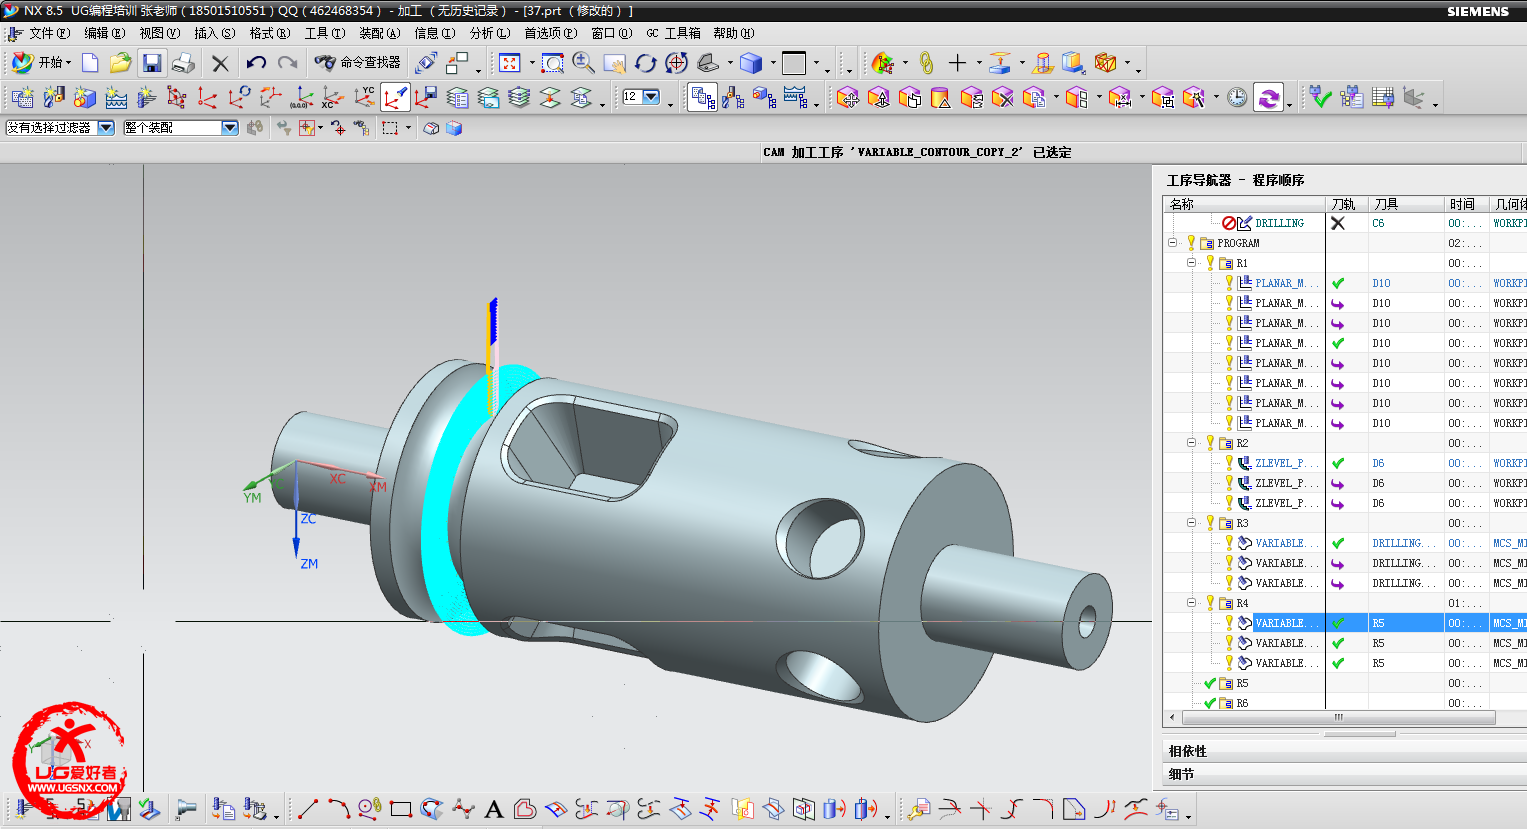
Task: Collapse the PROGRAM node
Action: click(1172, 243)
